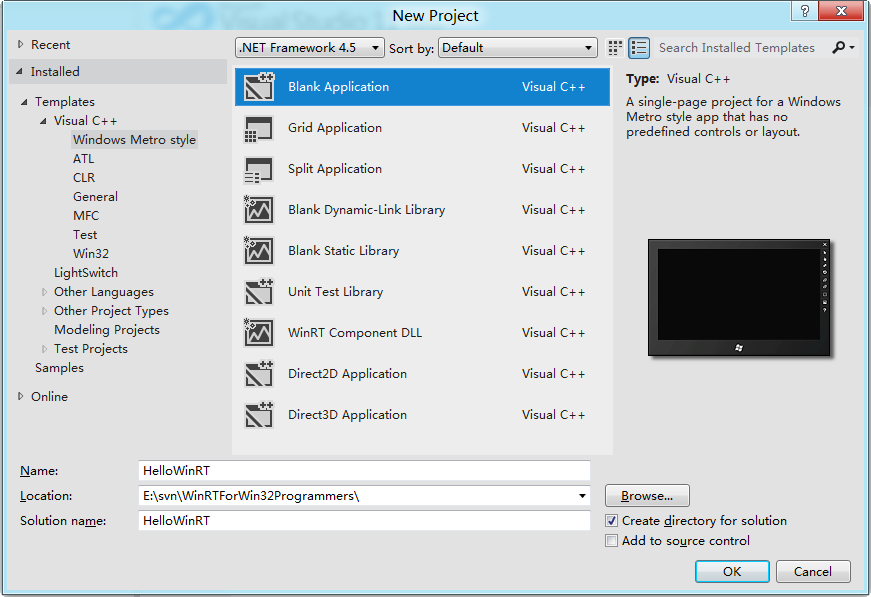Viewport: 871px width, 597px height.
Task: Click the Split Application template icon
Action: click(x=258, y=169)
